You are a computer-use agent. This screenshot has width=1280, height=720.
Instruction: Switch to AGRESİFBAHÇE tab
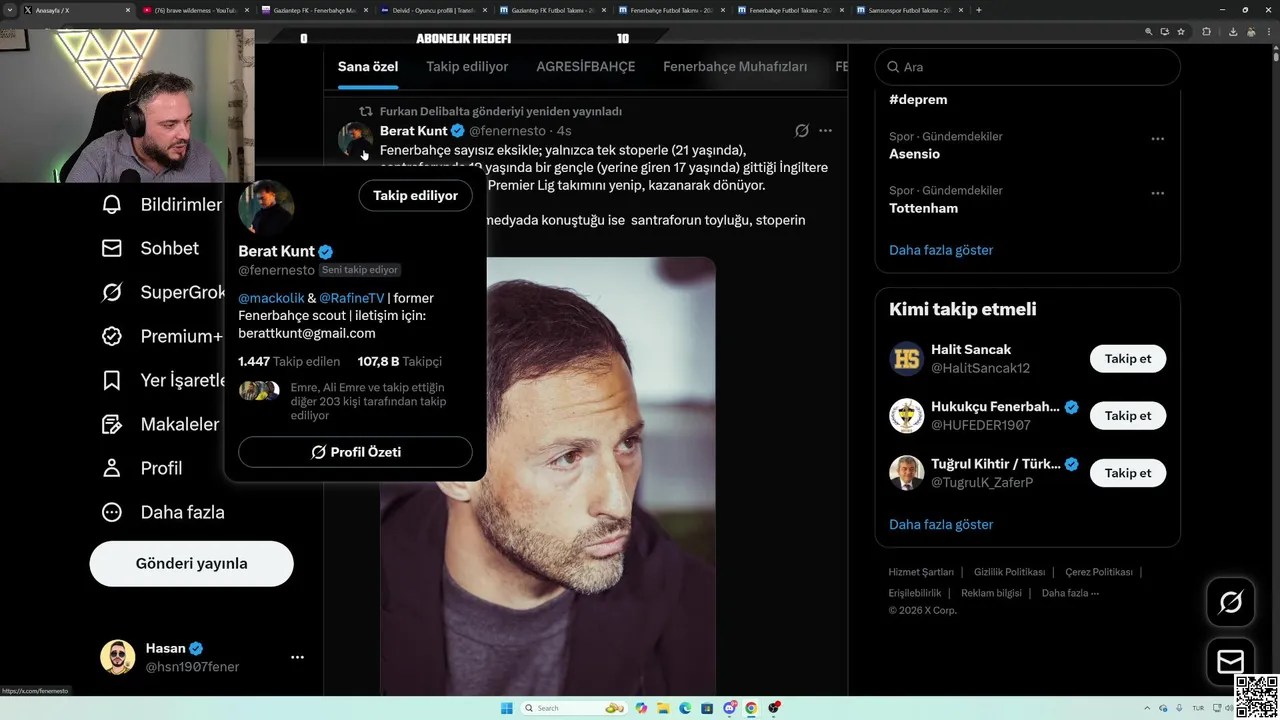(x=586, y=67)
